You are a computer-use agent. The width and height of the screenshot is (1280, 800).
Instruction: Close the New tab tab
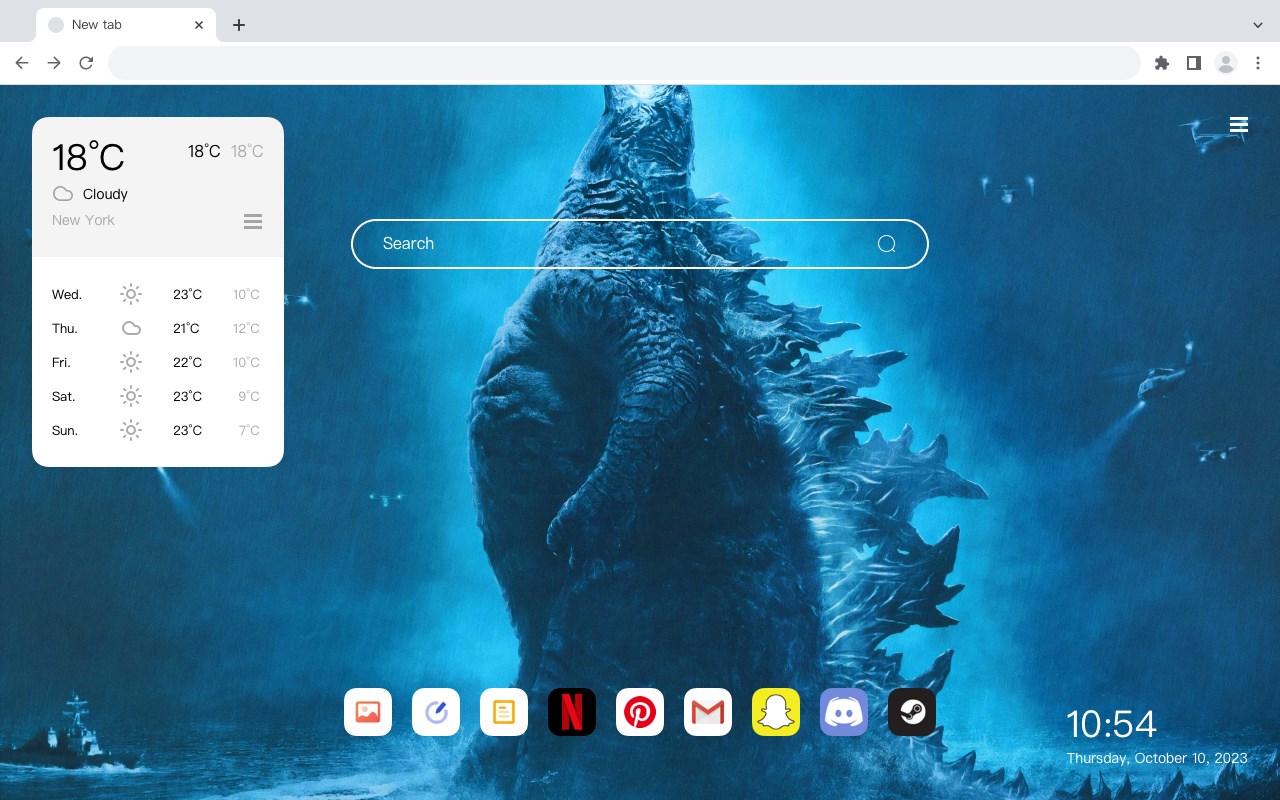click(200, 25)
